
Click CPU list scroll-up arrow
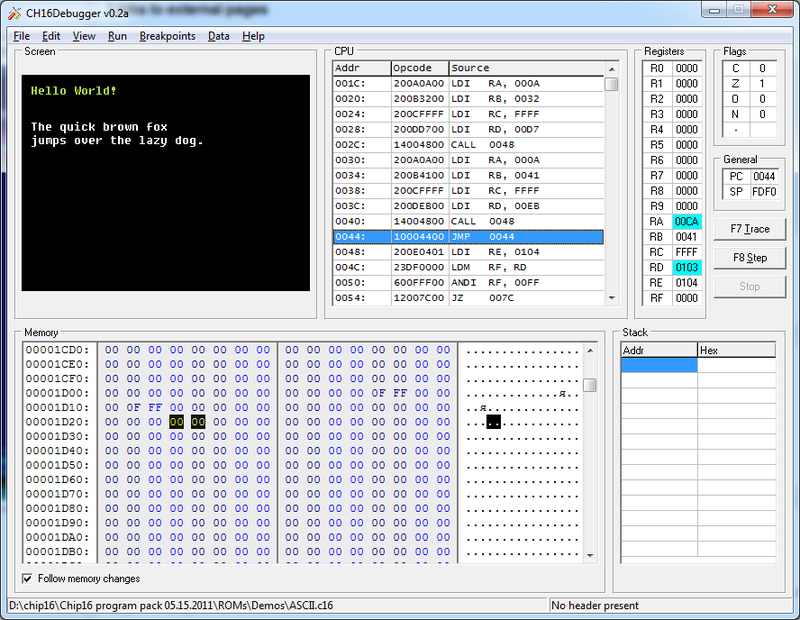(x=612, y=69)
